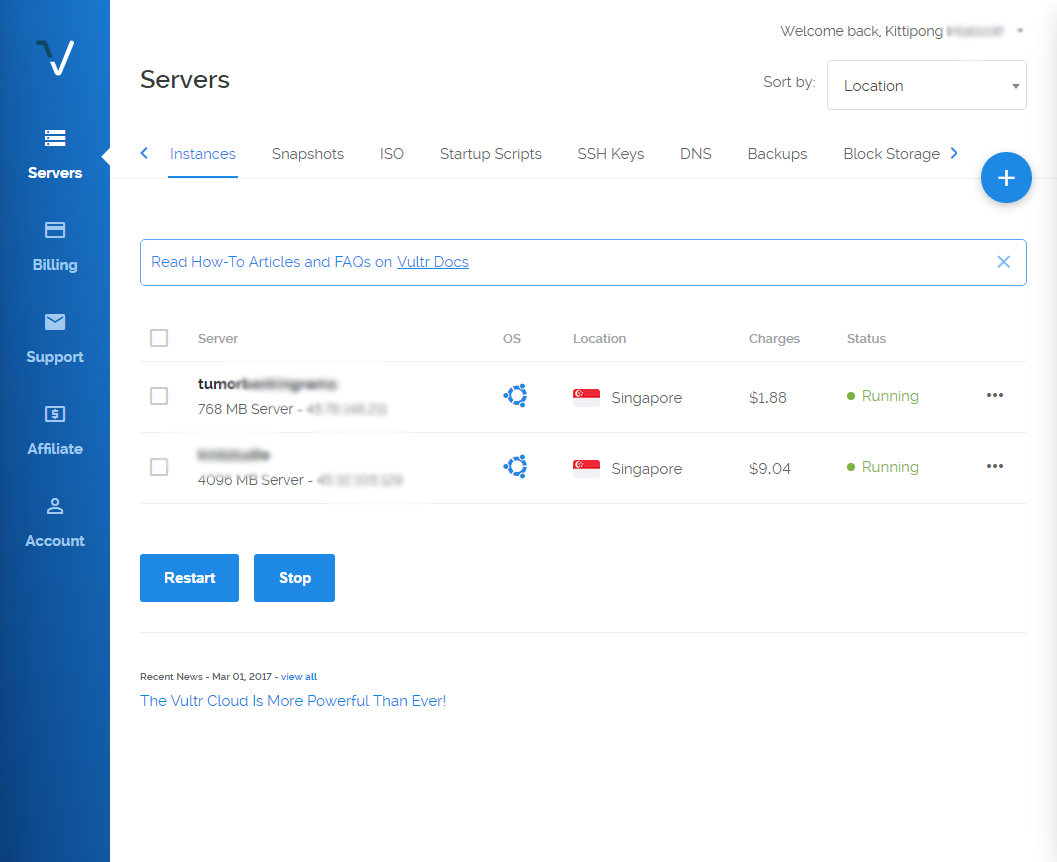Open Account person icon
Image resolution: width=1057 pixels, height=862 pixels.
[x=55, y=506]
